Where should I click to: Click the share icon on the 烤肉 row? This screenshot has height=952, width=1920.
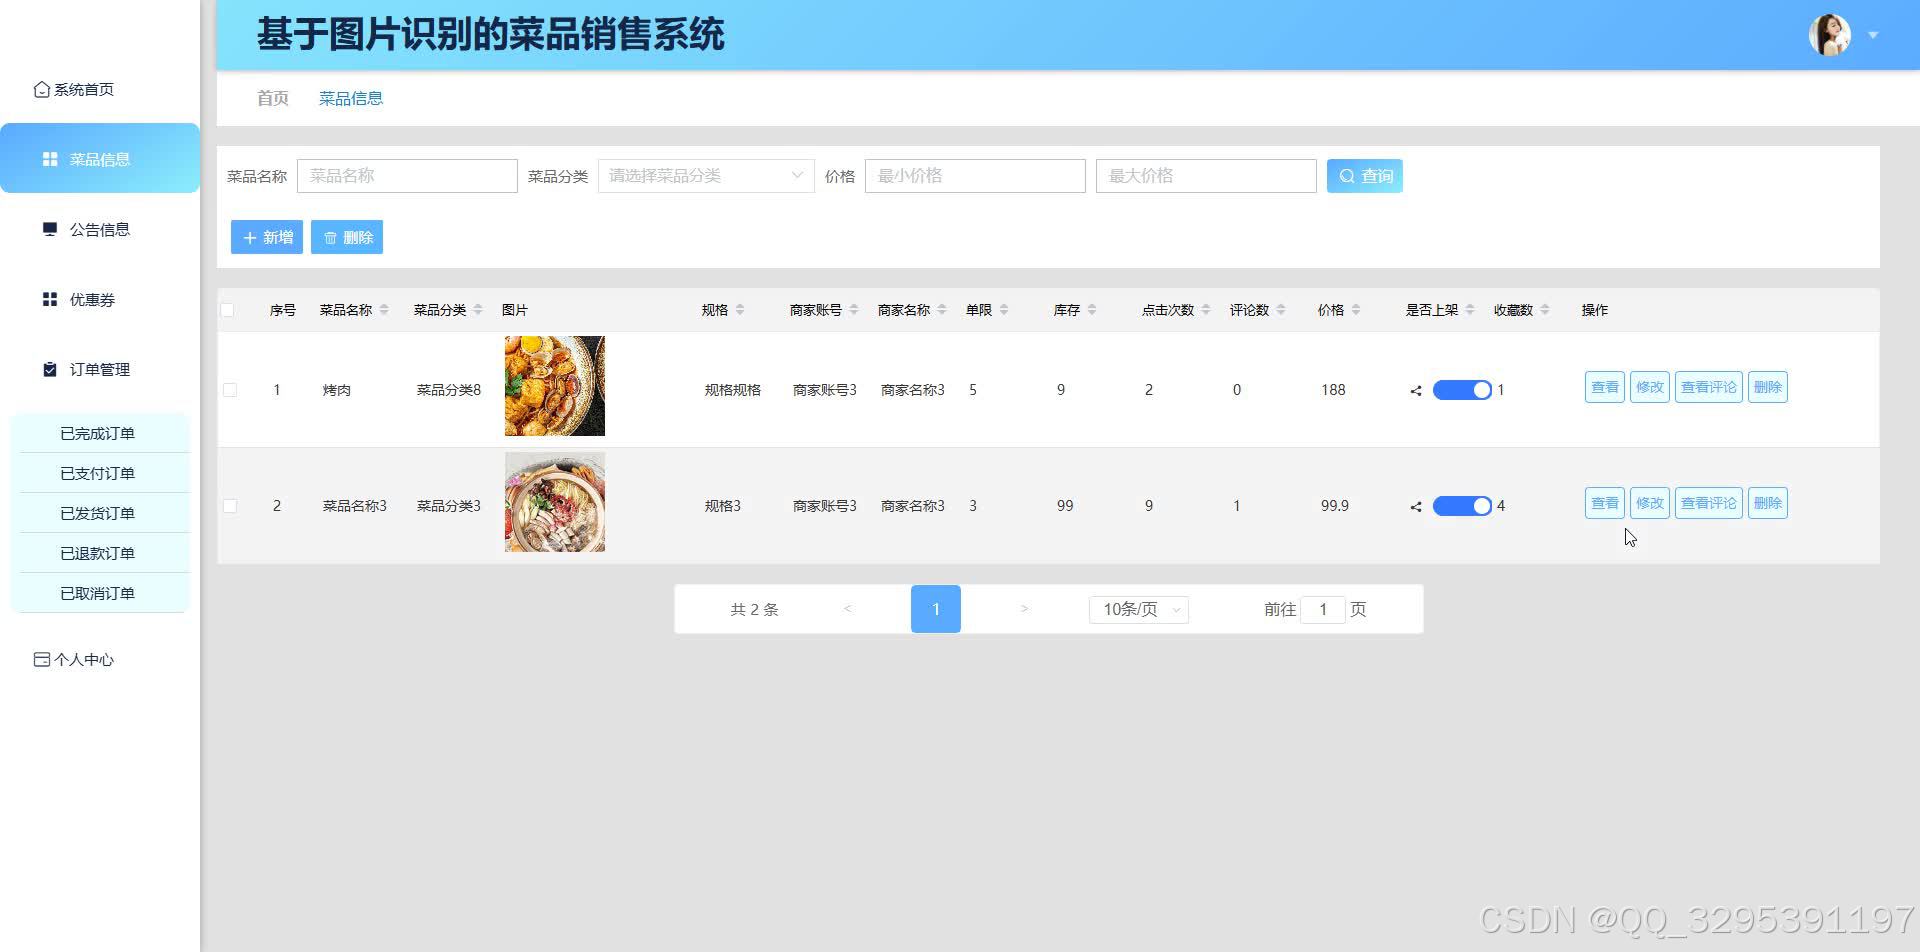[1414, 391]
